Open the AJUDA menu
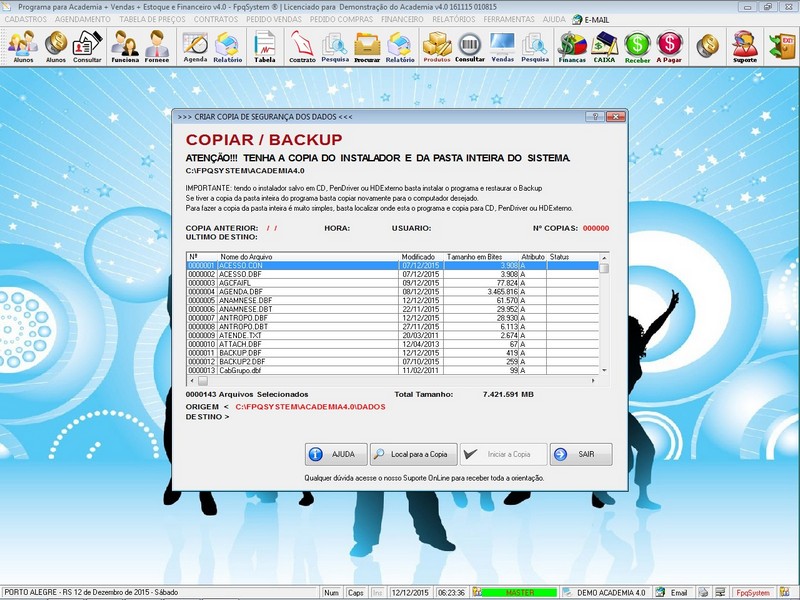 (554, 19)
